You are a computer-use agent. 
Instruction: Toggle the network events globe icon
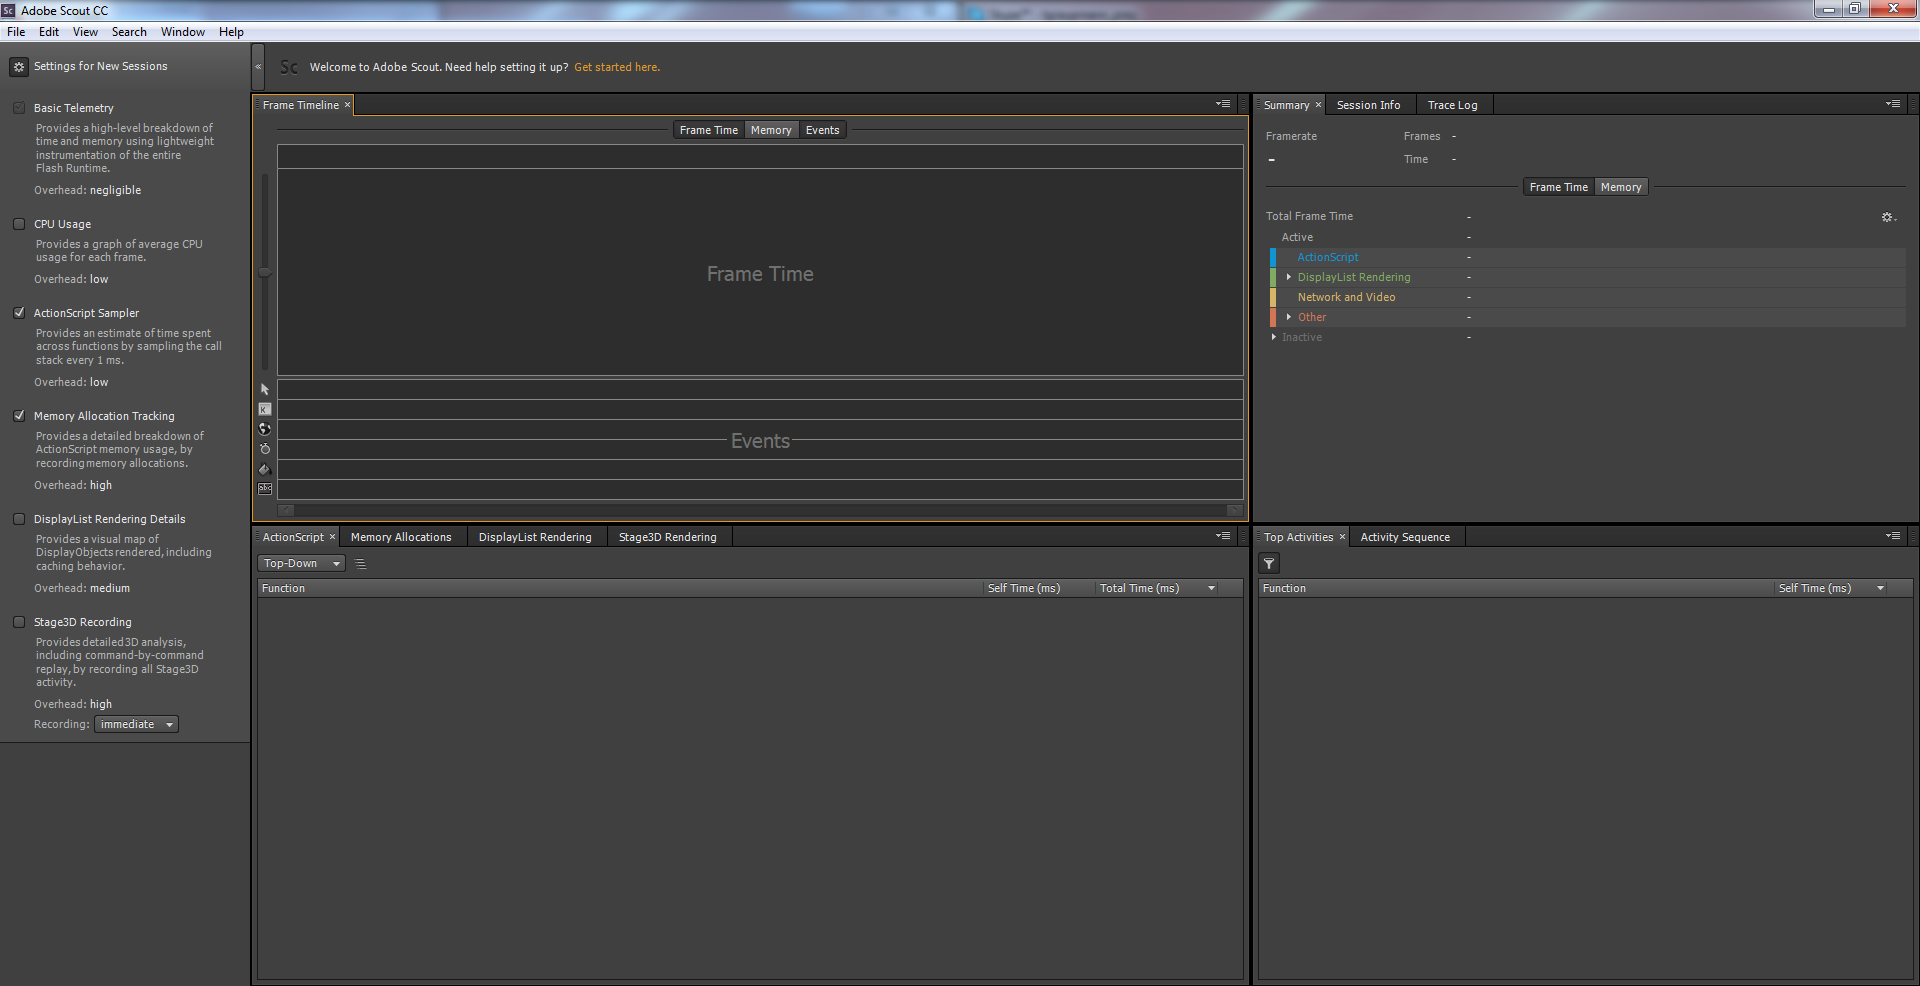(x=265, y=429)
